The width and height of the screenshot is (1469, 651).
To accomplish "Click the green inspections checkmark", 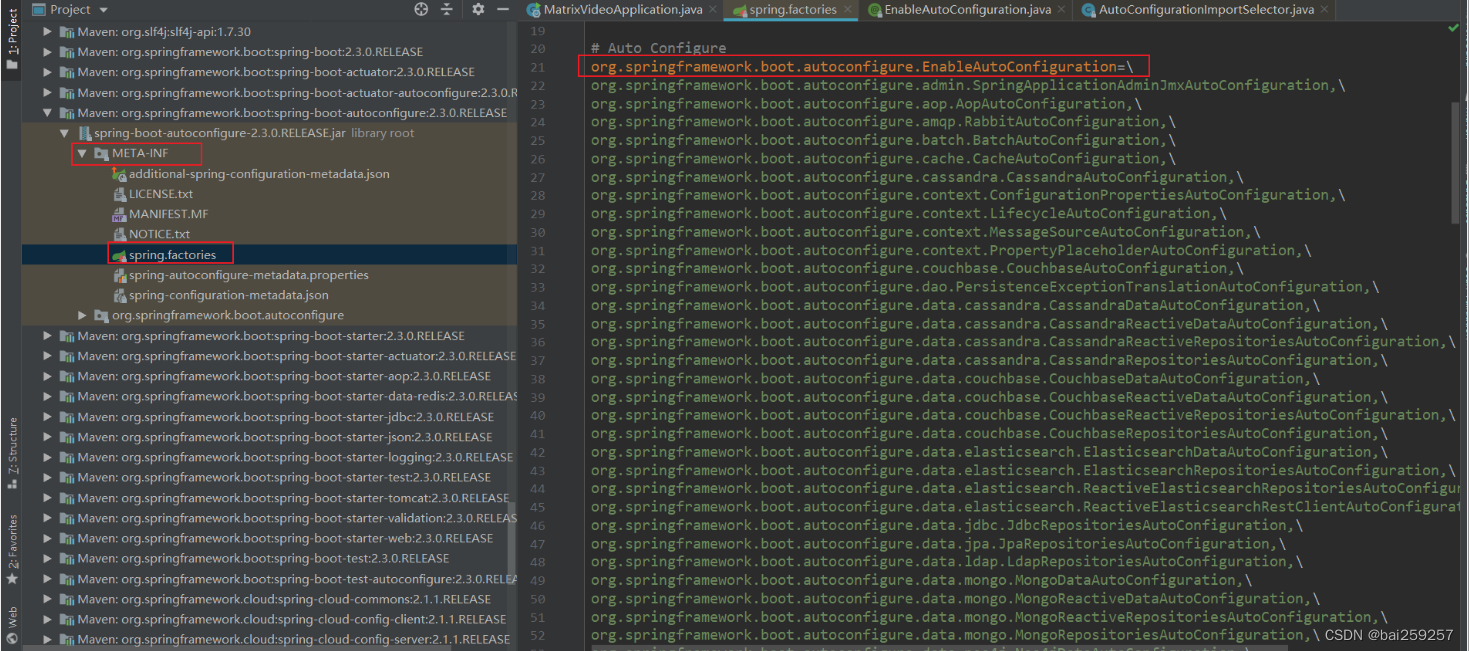I will (1455, 30).
